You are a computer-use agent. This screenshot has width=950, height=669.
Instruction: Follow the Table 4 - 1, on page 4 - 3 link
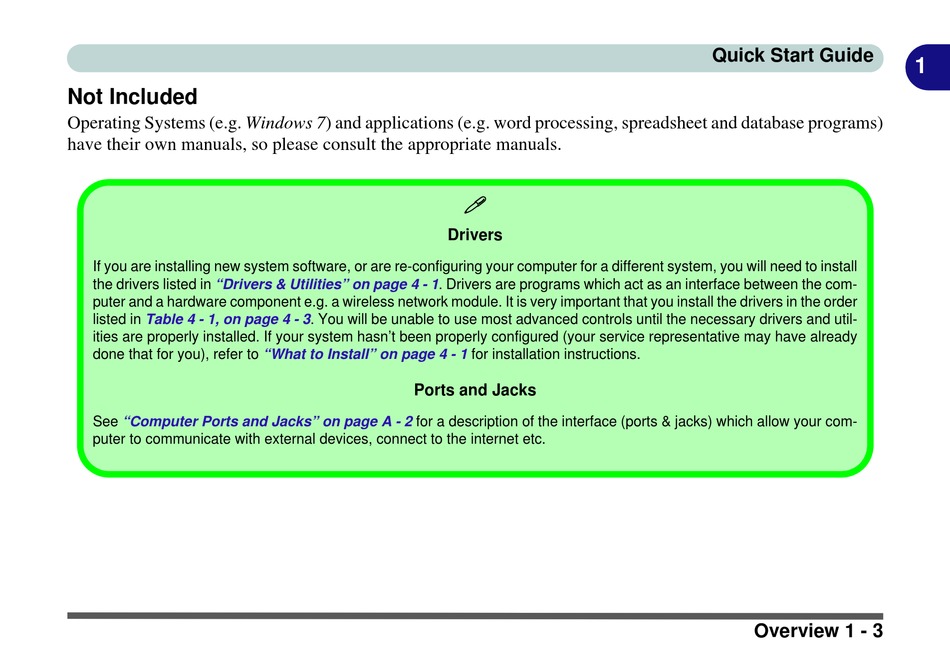pos(228,319)
